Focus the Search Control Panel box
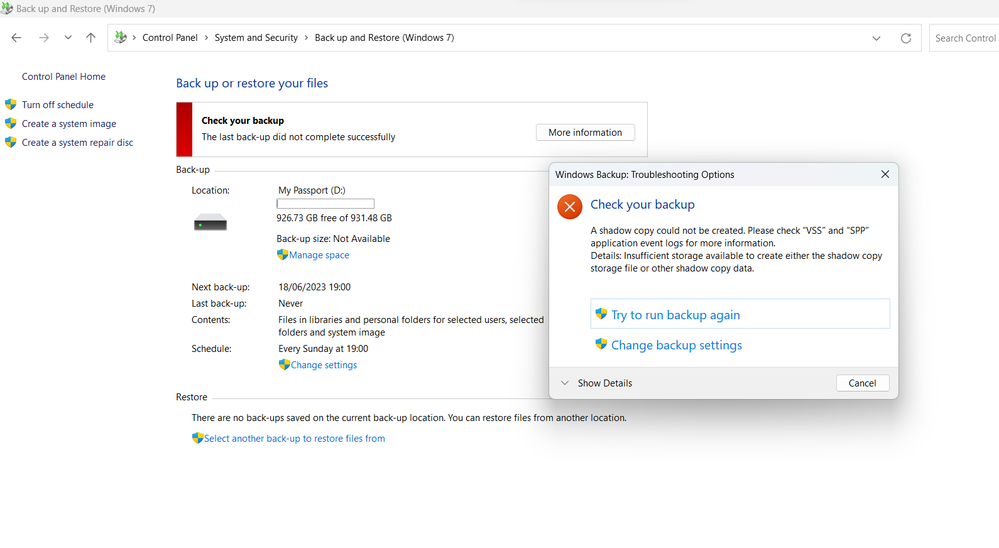Image resolution: width=999 pixels, height=548 pixels. click(x=964, y=38)
